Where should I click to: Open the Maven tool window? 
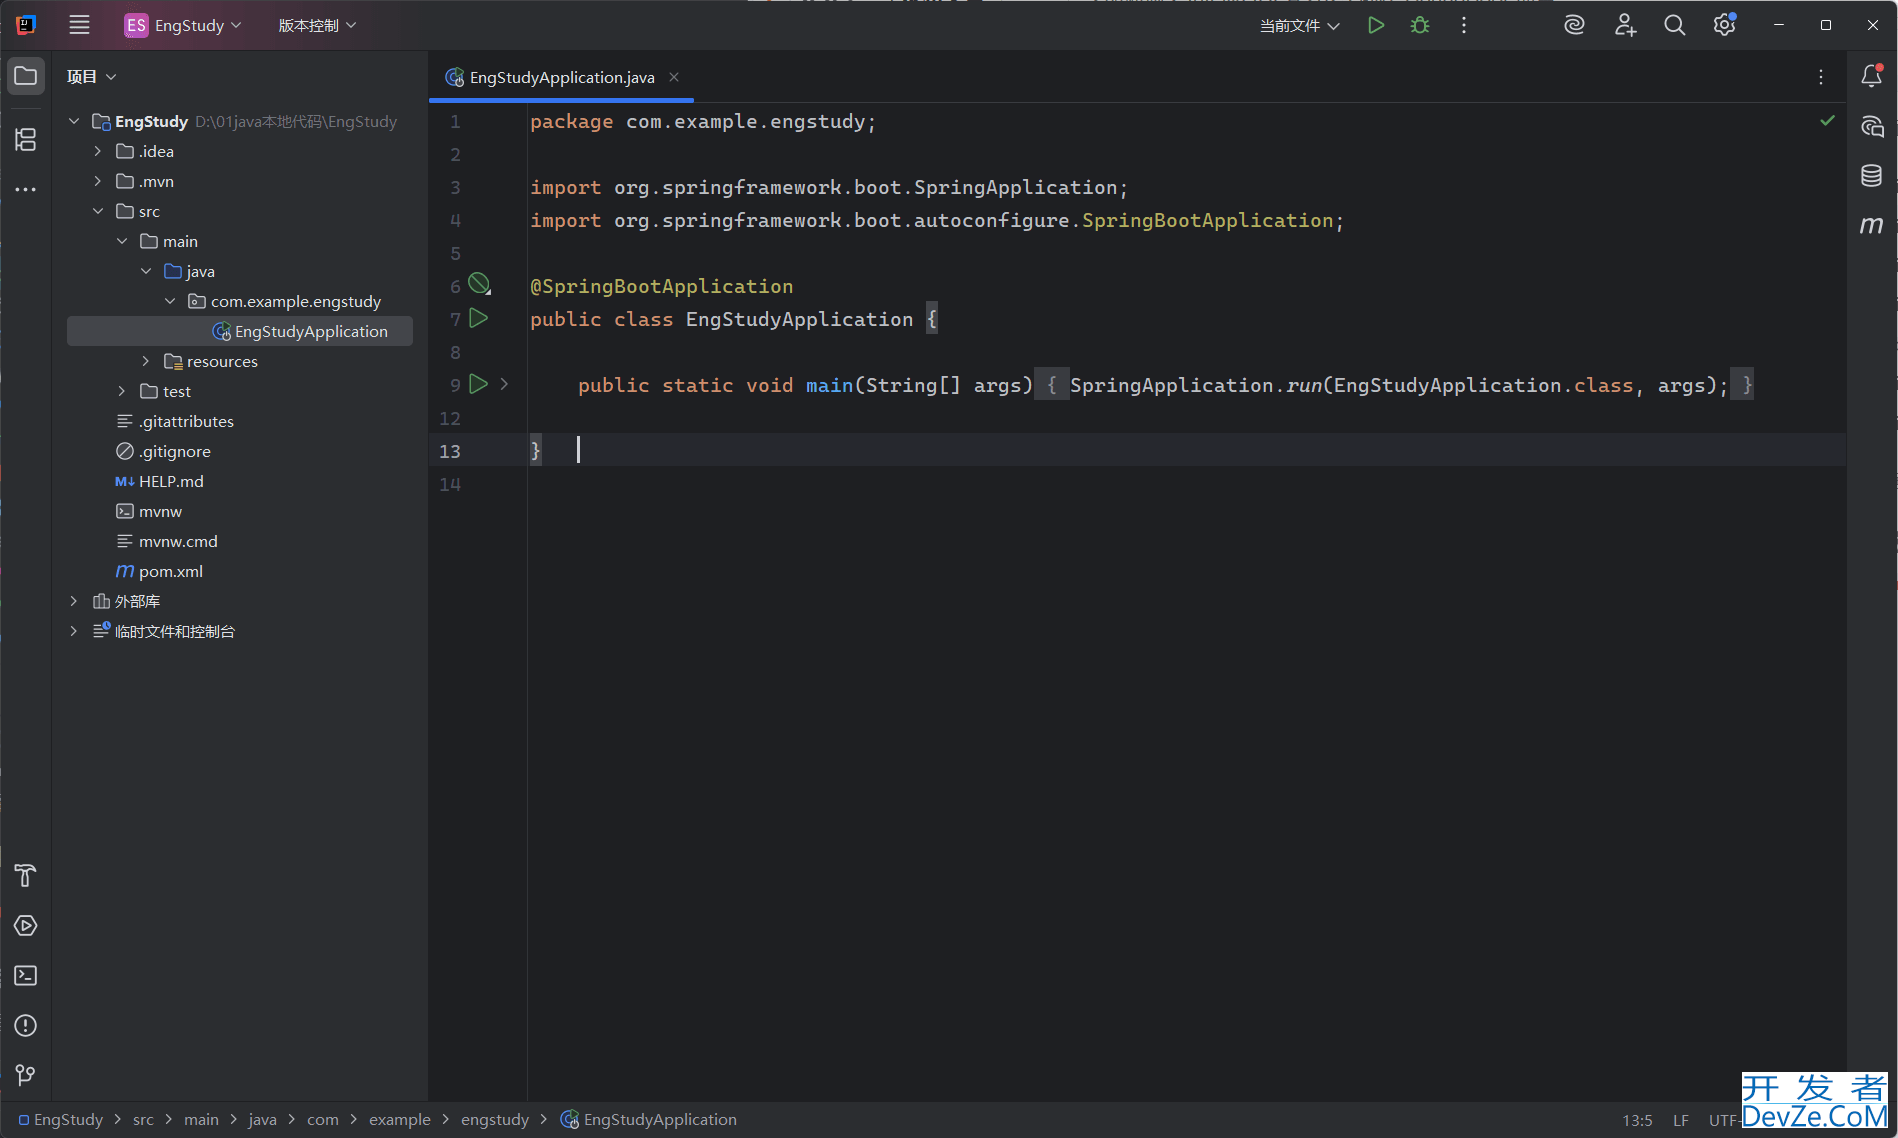click(1872, 226)
